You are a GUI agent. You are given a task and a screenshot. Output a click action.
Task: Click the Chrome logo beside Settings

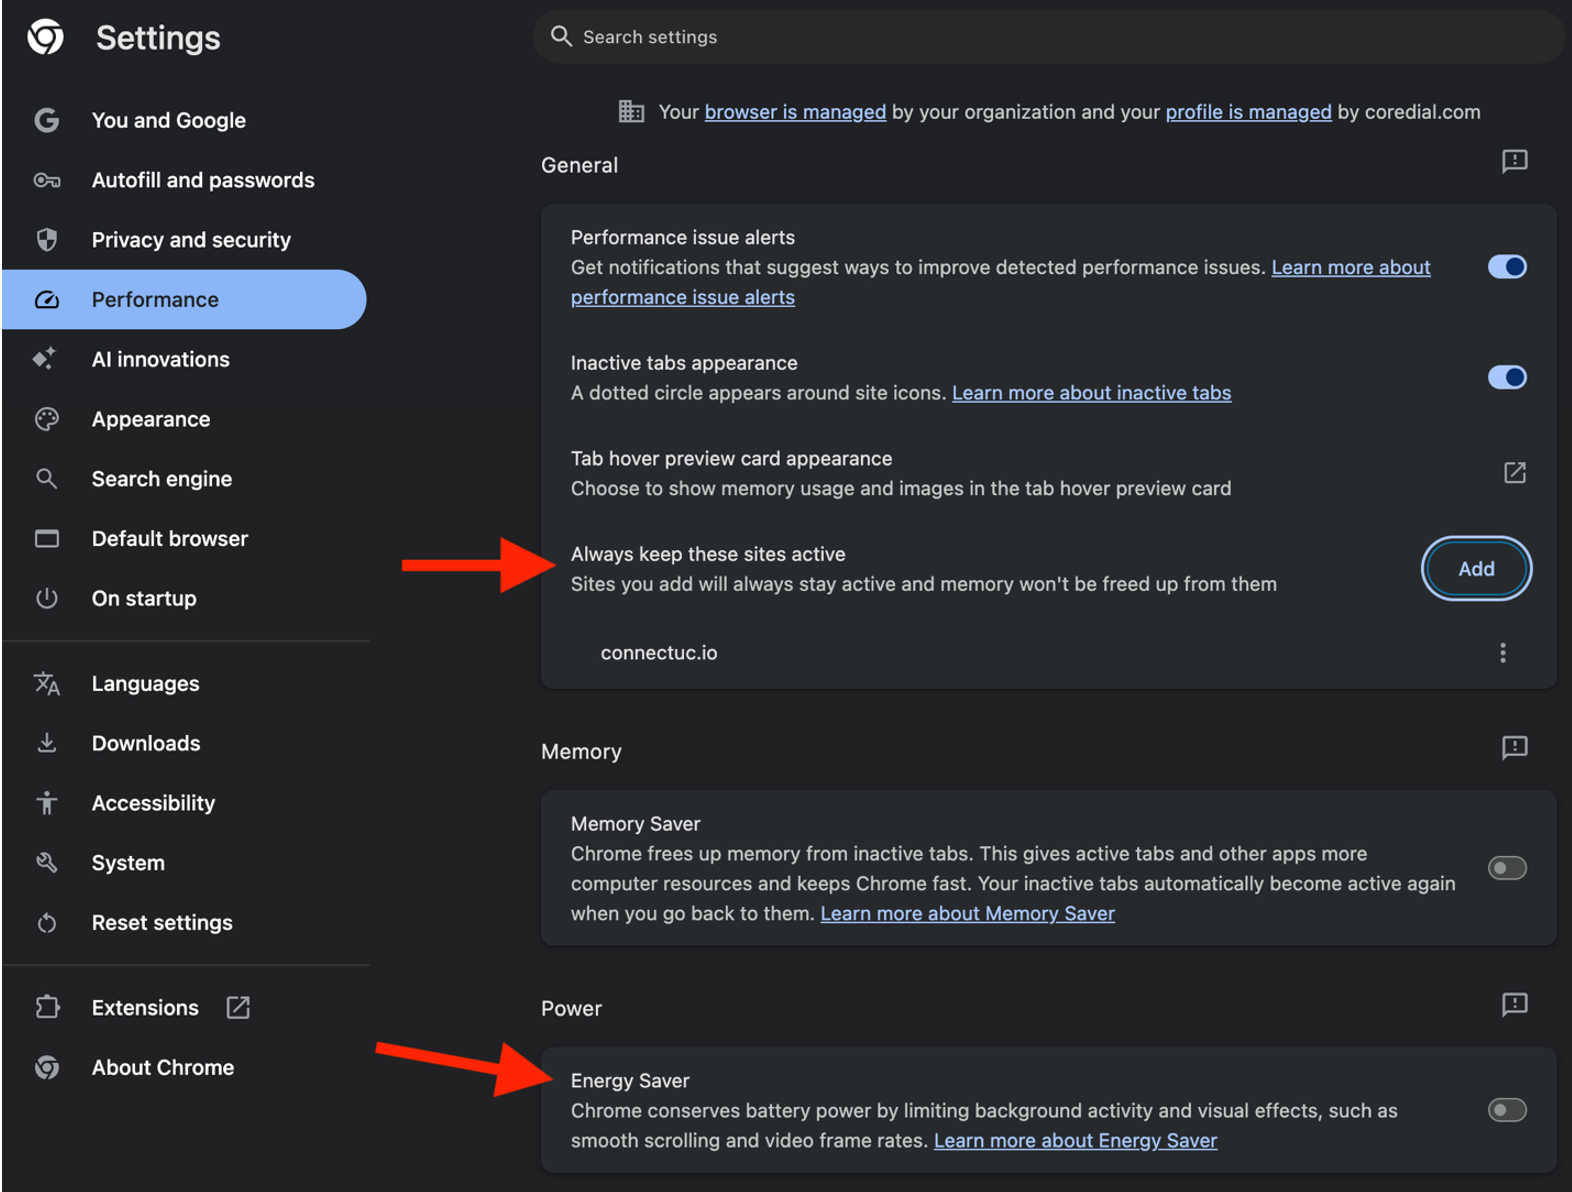click(46, 37)
